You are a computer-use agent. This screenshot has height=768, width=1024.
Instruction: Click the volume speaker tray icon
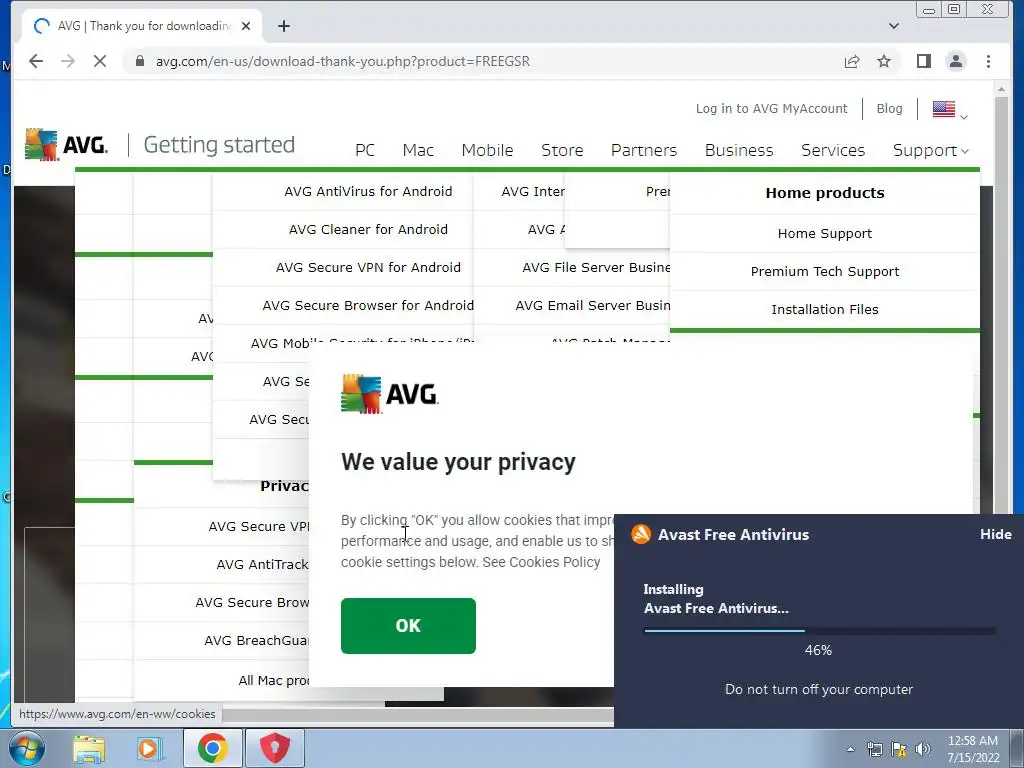(x=923, y=749)
